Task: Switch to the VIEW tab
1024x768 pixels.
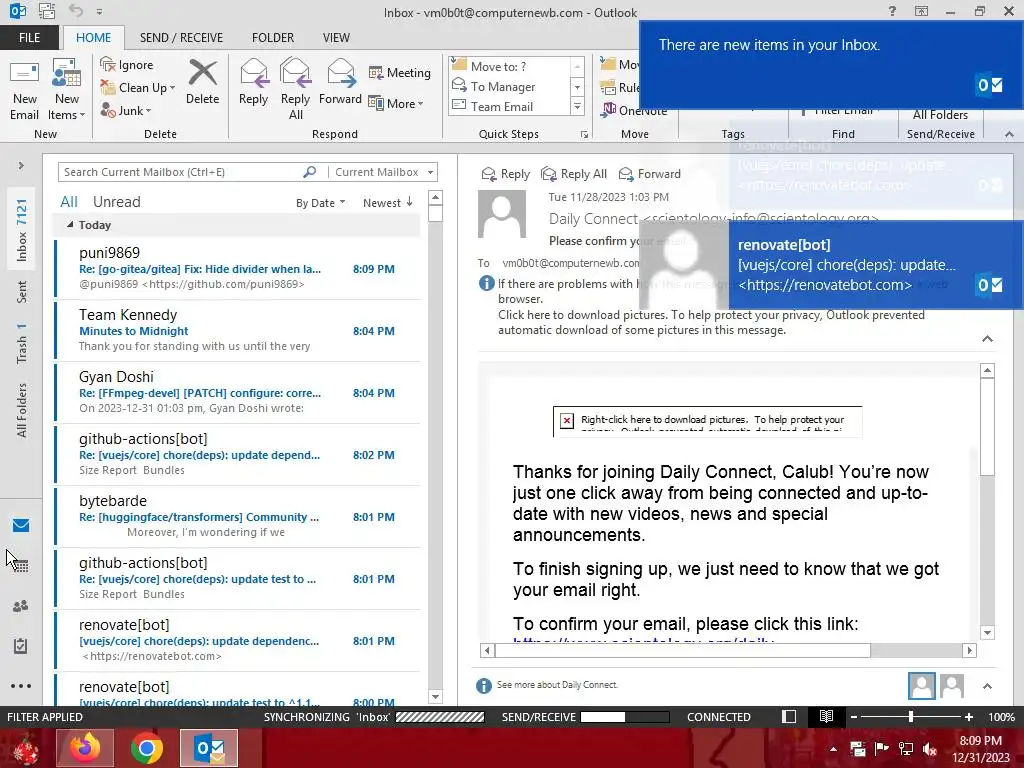Action: coord(336,38)
